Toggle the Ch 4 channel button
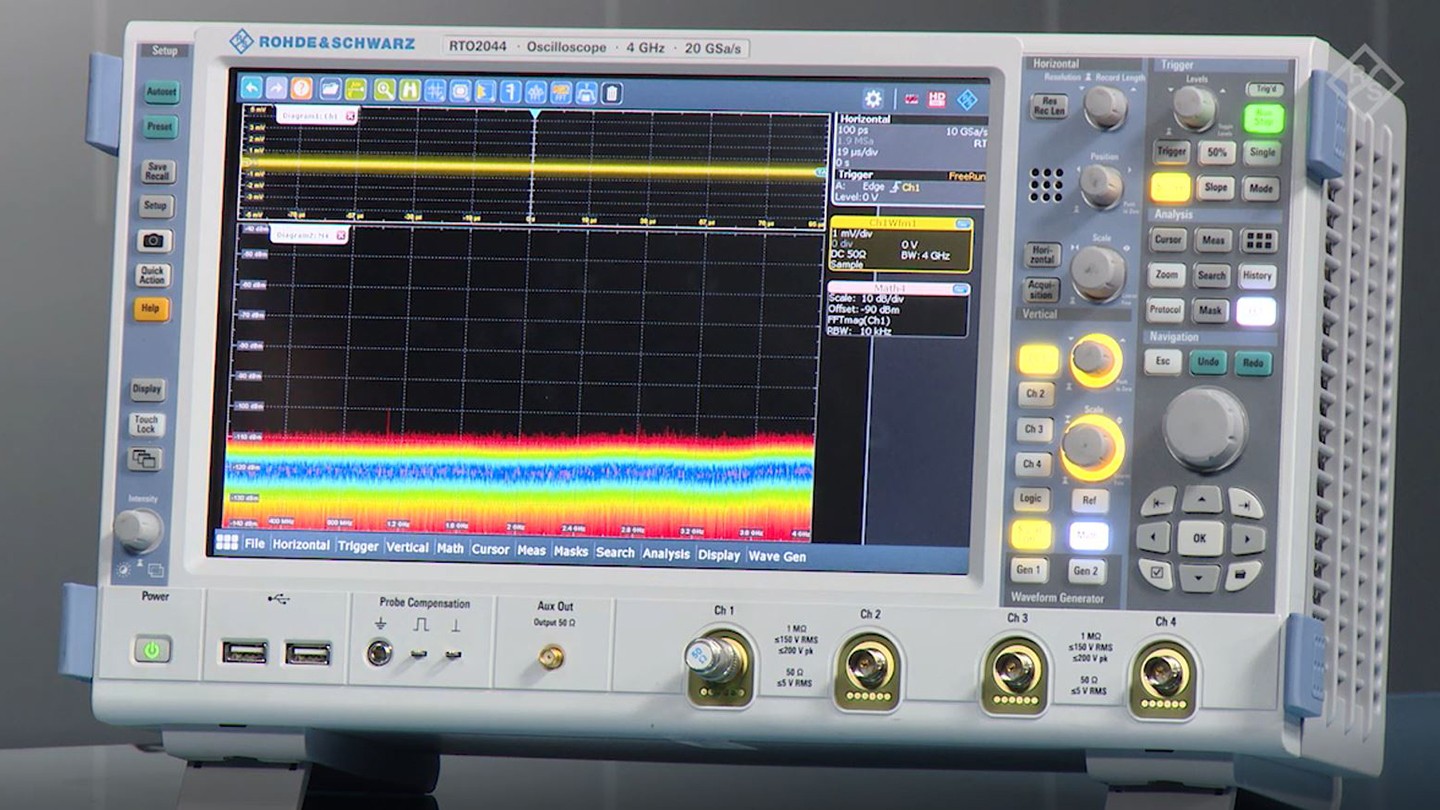1440x810 pixels. 1031,464
